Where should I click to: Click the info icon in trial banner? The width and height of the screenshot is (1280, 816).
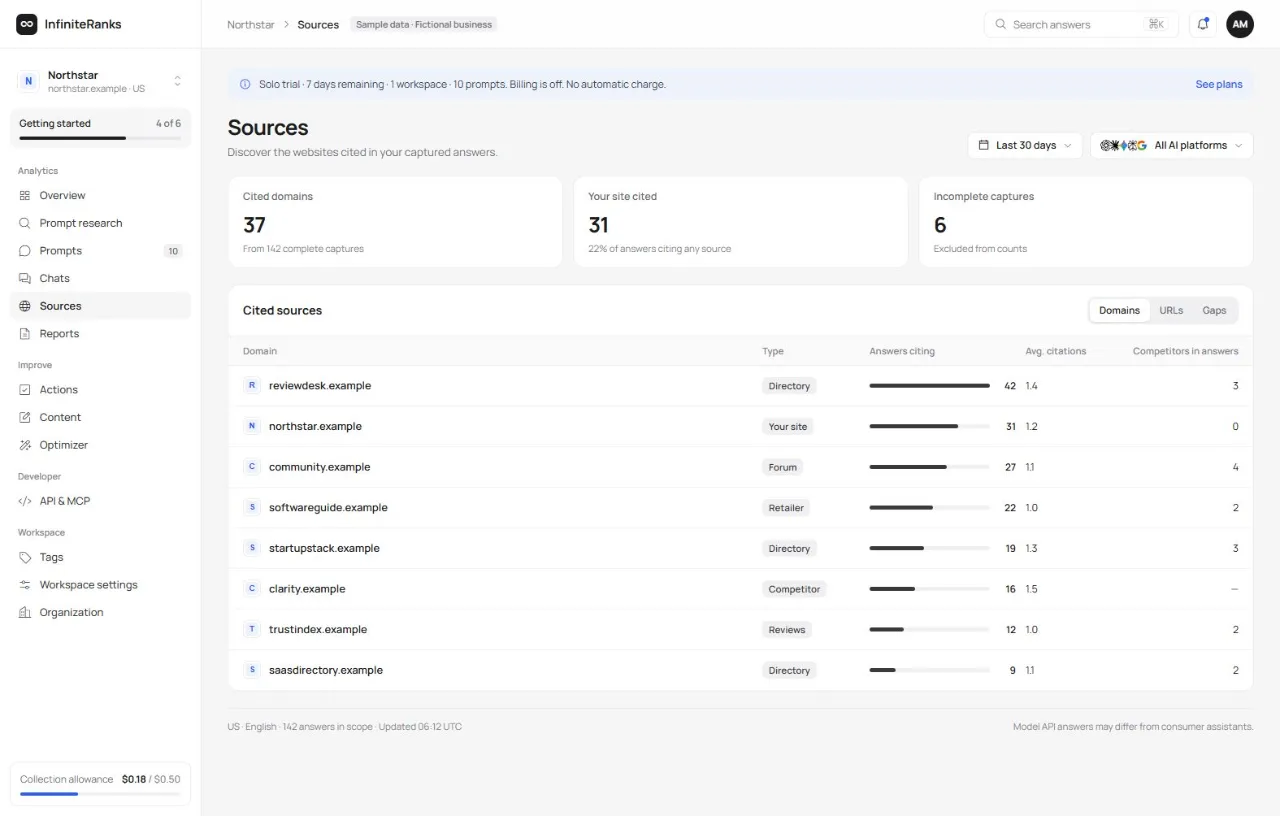(x=245, y=85)
